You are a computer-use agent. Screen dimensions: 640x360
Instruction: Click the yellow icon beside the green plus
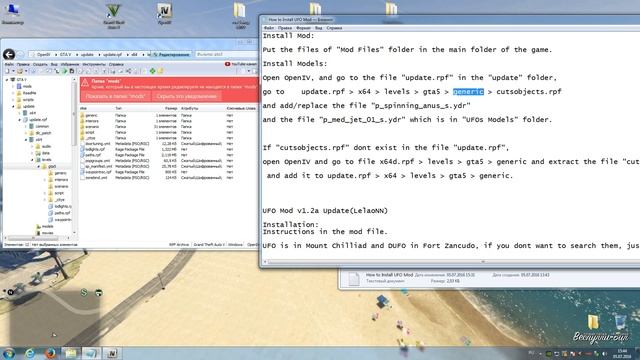tap(160, 71)
